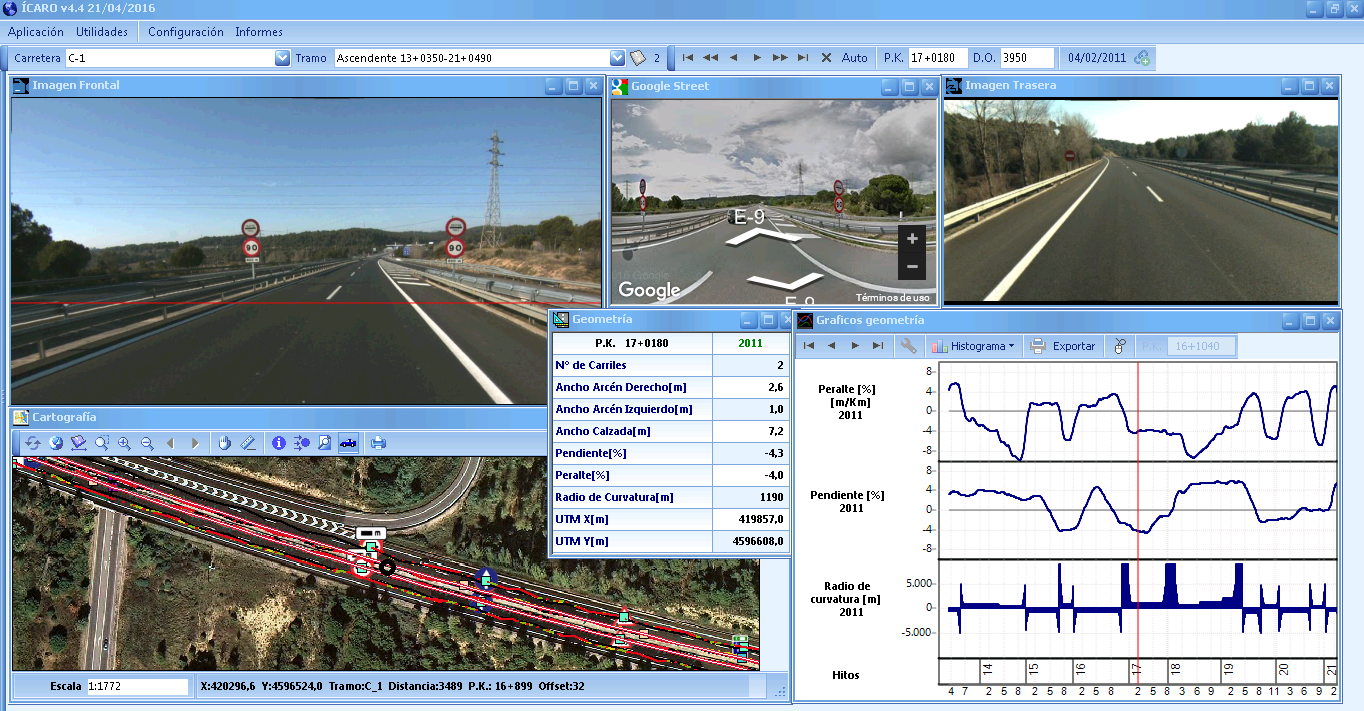1364x711 pixels.
Task: Click Términos de uso link in Google Street
Action: coord(892,298)
